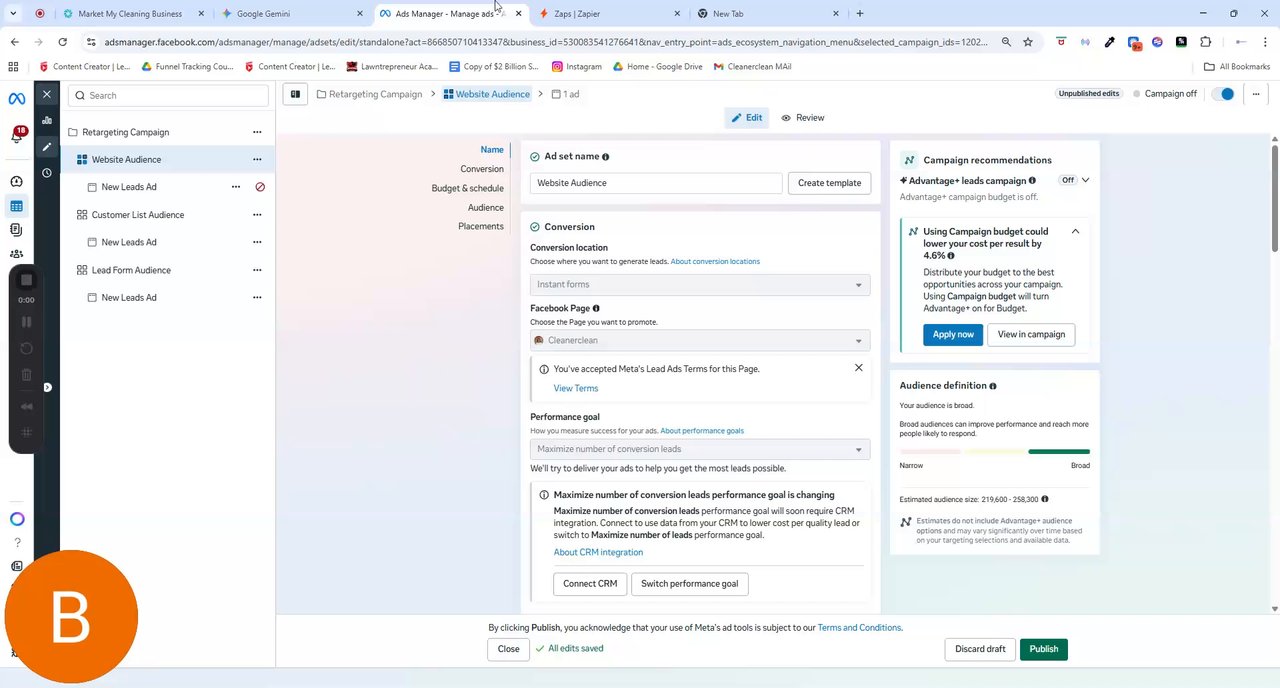Collapse the Campaign budget recommendation card
1280x688 pixels.
coord(1075,232)
